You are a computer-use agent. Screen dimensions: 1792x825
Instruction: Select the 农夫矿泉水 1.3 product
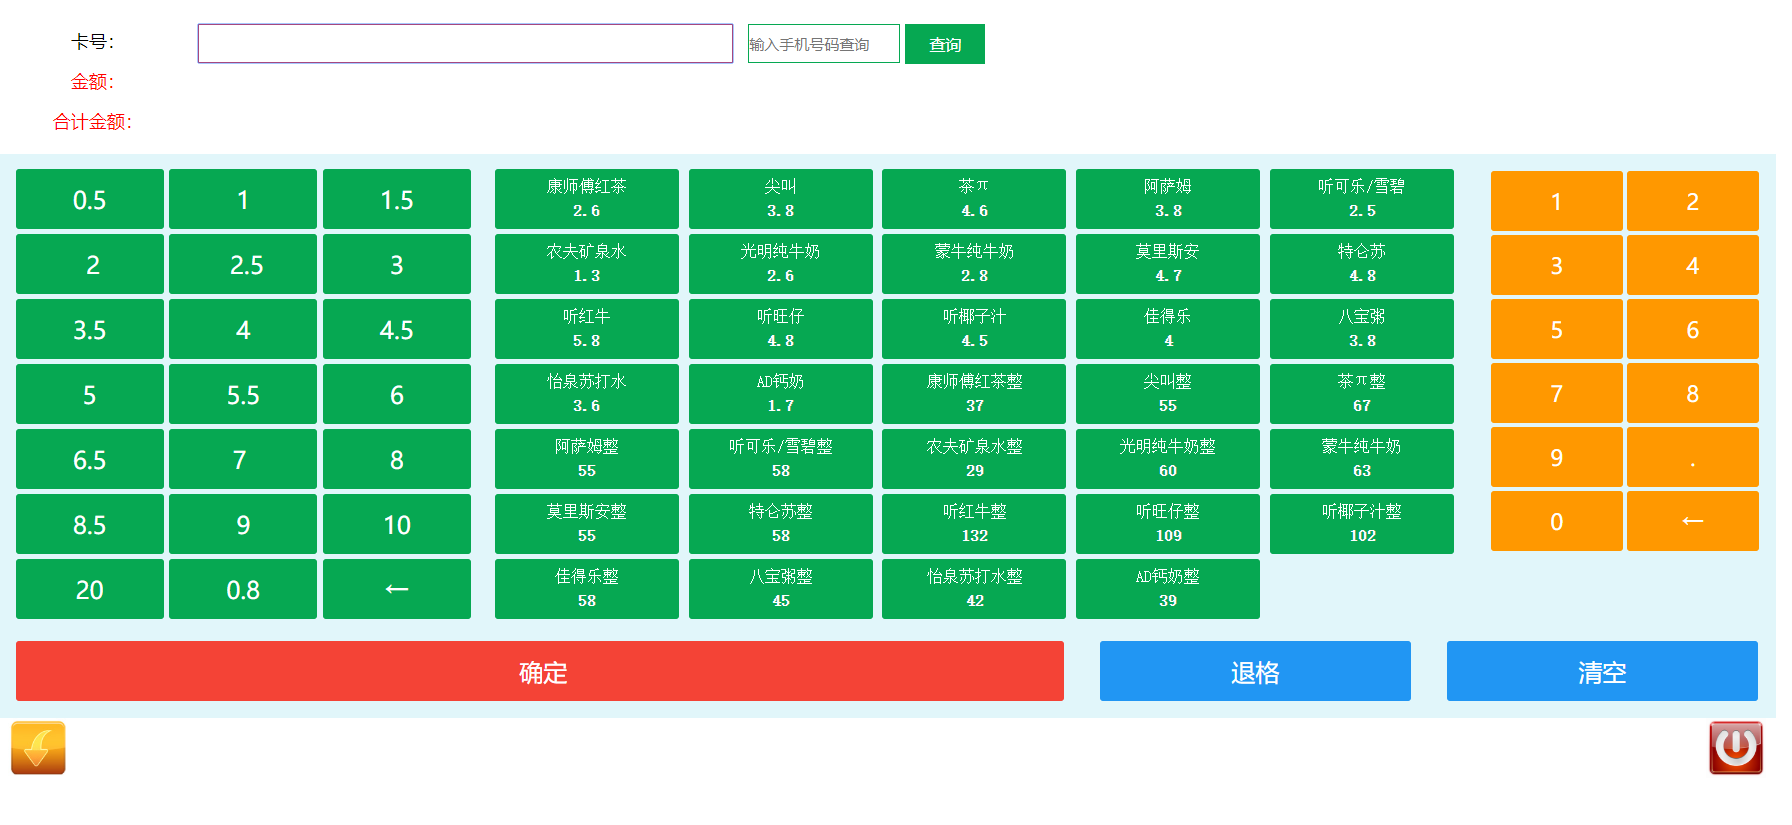tap(586, 264)
